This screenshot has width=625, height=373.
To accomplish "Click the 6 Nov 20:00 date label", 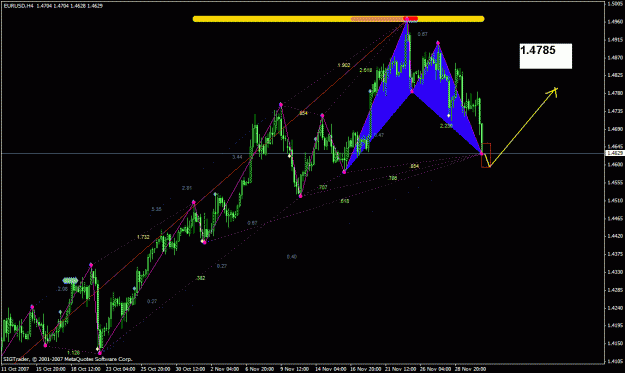I will pos(259,369).
